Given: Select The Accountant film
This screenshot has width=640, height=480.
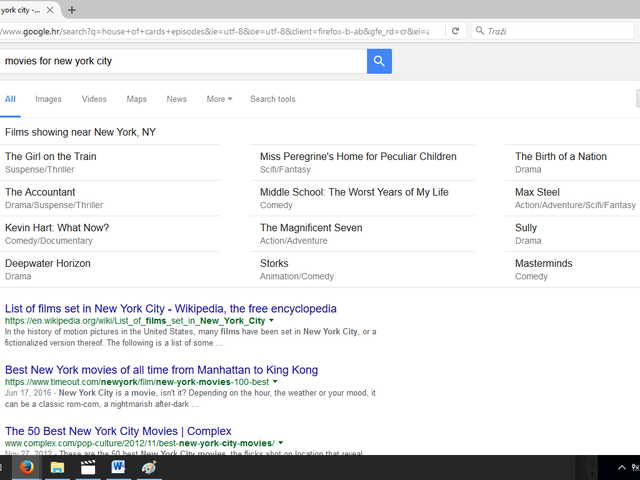Looking at the screenshot, I should pos(40,192).
